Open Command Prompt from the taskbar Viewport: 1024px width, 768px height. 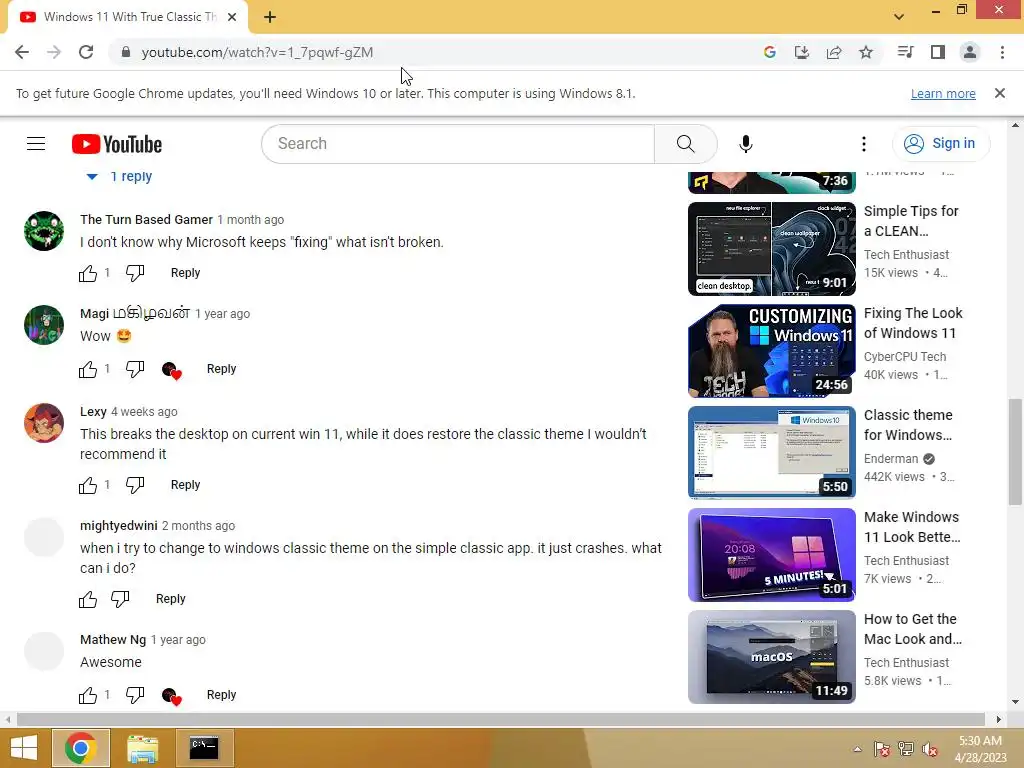pyautogui.click(x=204, y=748)
